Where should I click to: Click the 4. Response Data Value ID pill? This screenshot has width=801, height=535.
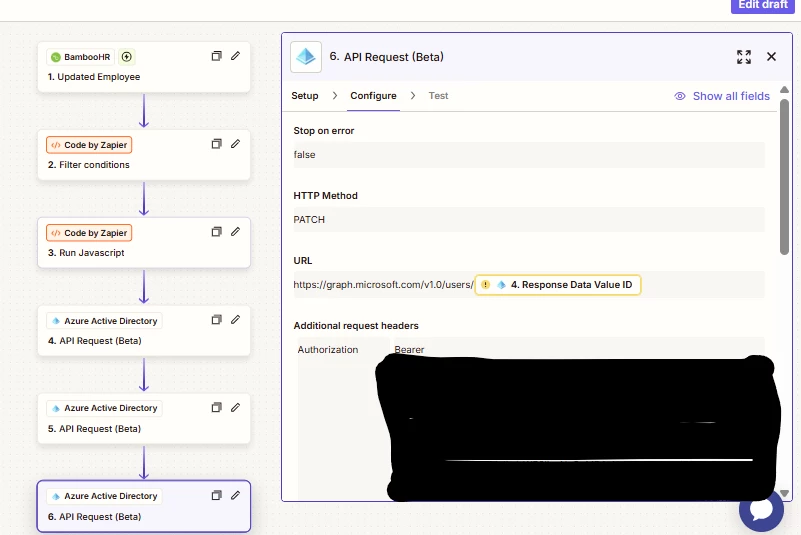pos(558,285)
